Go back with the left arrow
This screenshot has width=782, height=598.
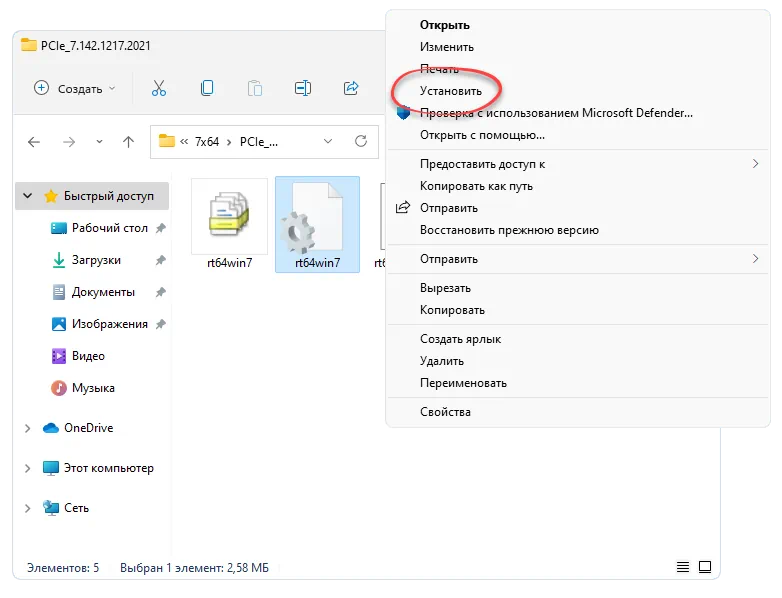[x=34, y=142]
